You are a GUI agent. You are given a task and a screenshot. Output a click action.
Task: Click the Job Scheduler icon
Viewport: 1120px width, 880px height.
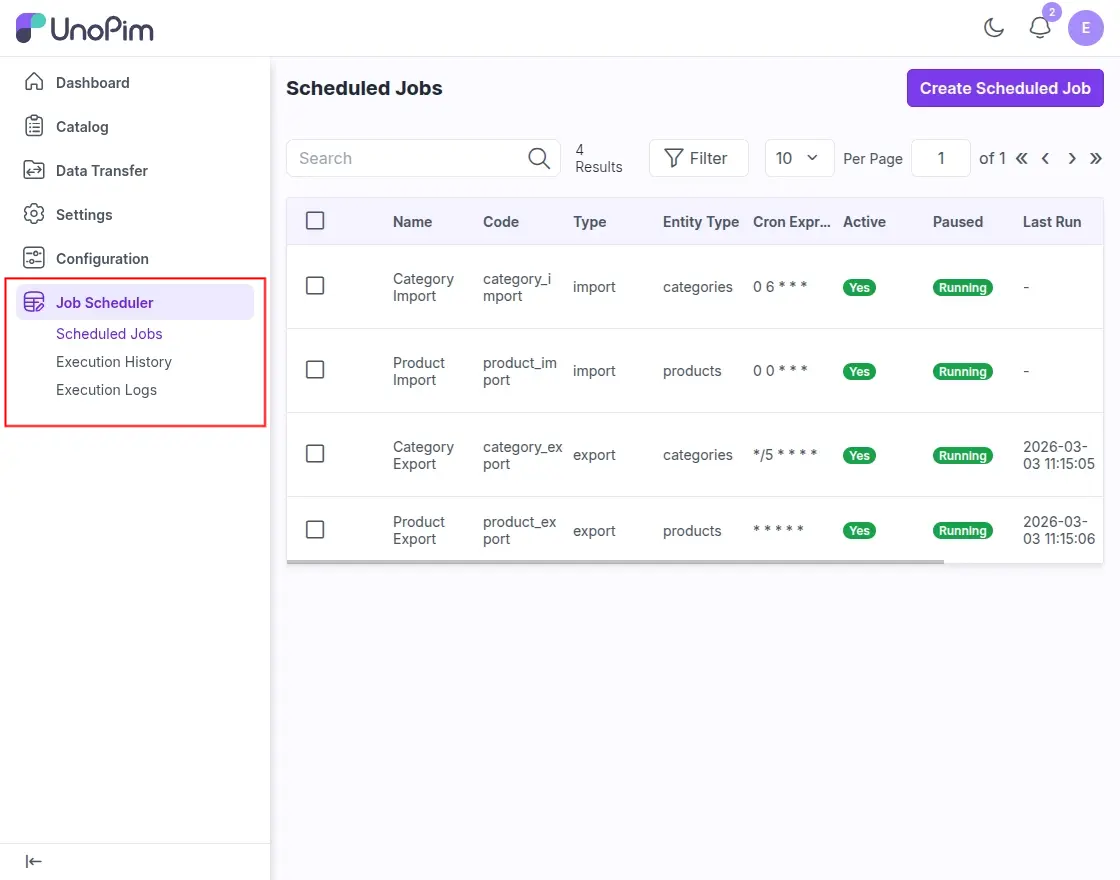(x=34, y=302)
